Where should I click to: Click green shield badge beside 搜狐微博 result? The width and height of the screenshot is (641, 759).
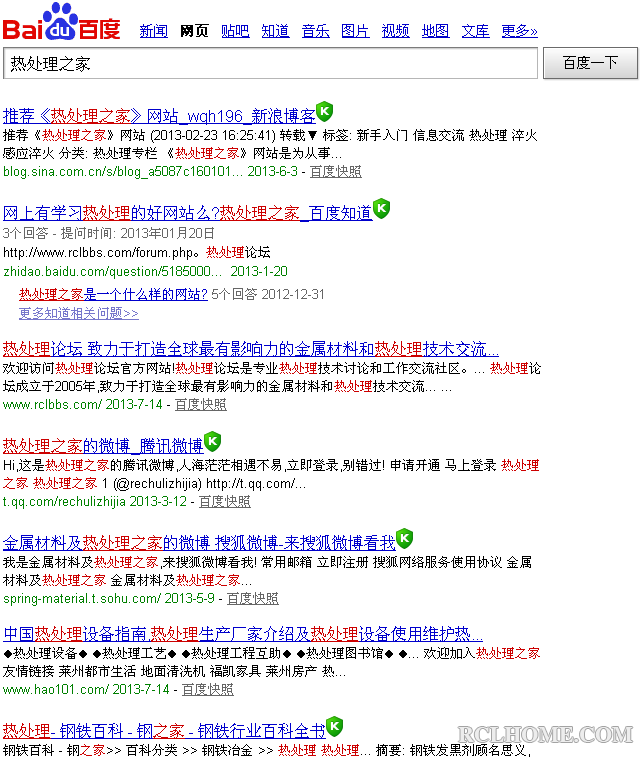tap(405, 538)
